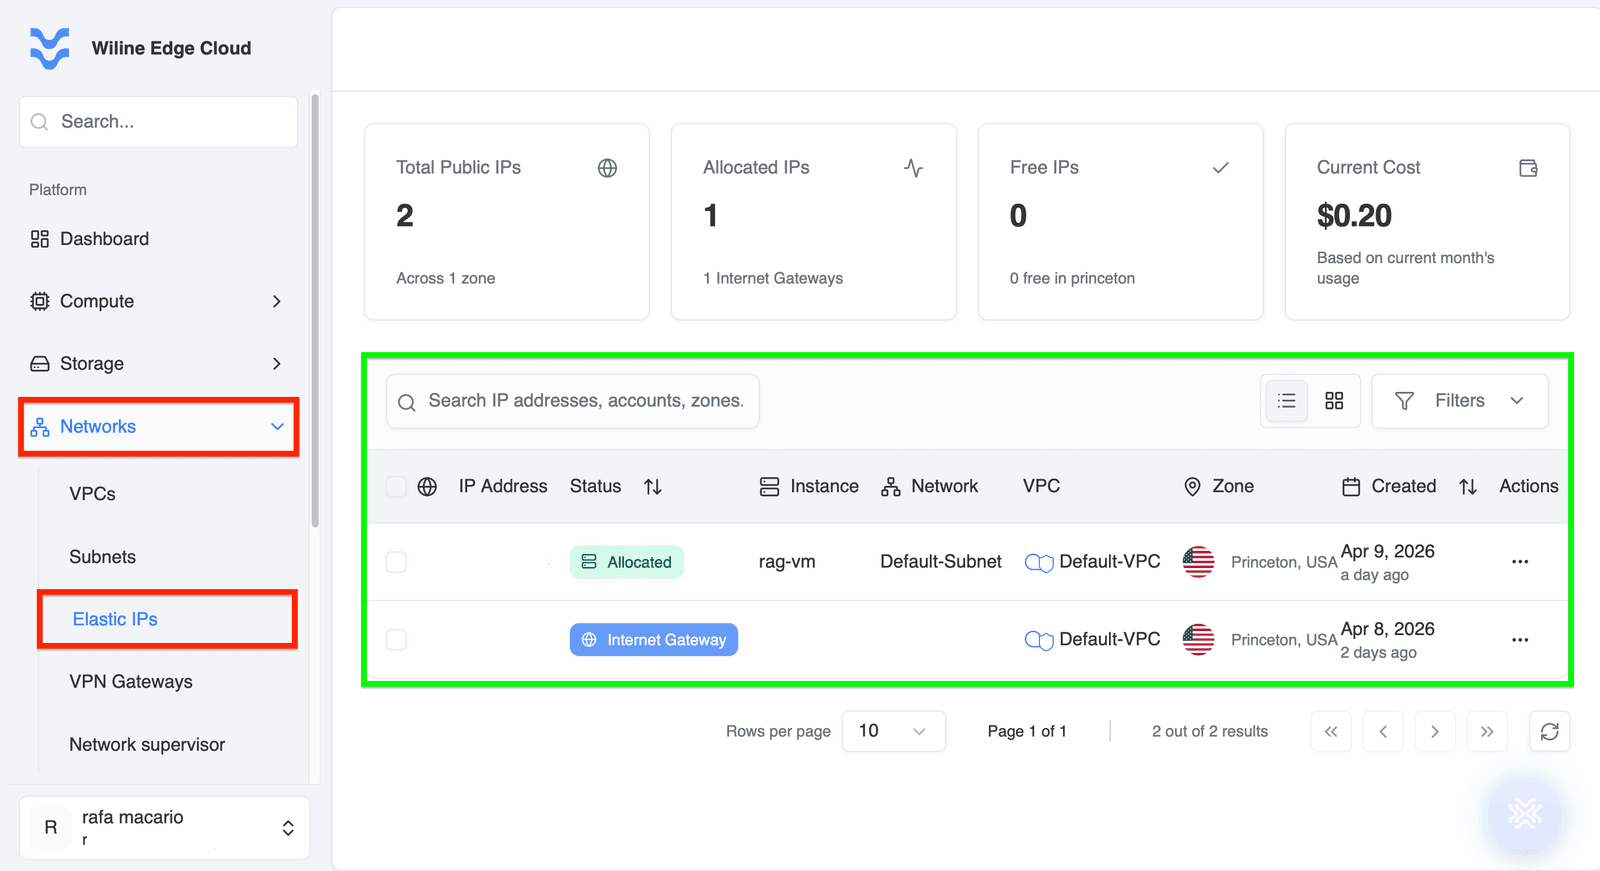Open Network supervisor
1600x871 pixels.
click(x=147, y=745)
